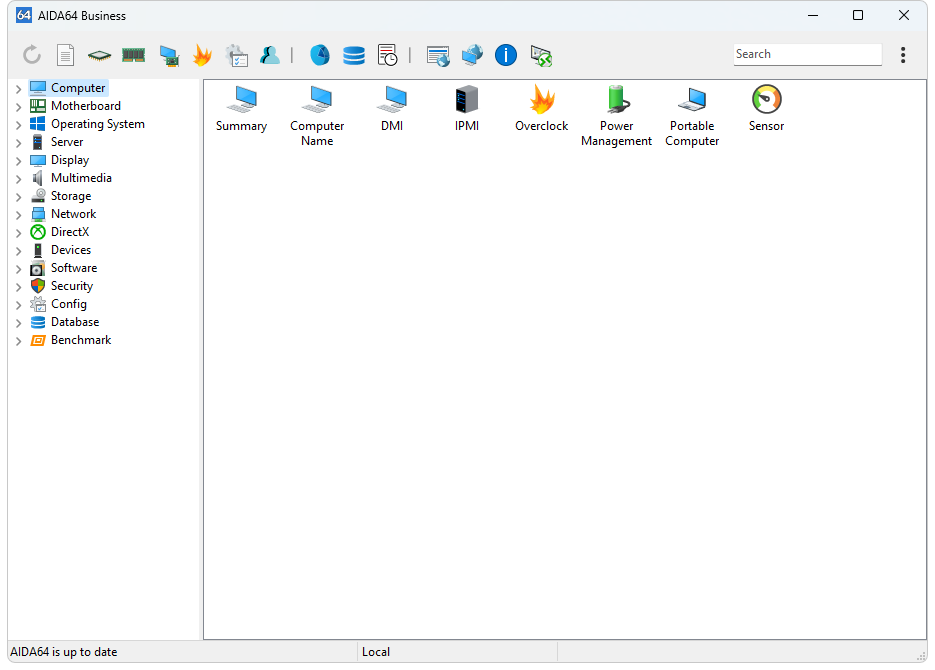Expand the Motherboard tree node arrow

pos(18,107)
